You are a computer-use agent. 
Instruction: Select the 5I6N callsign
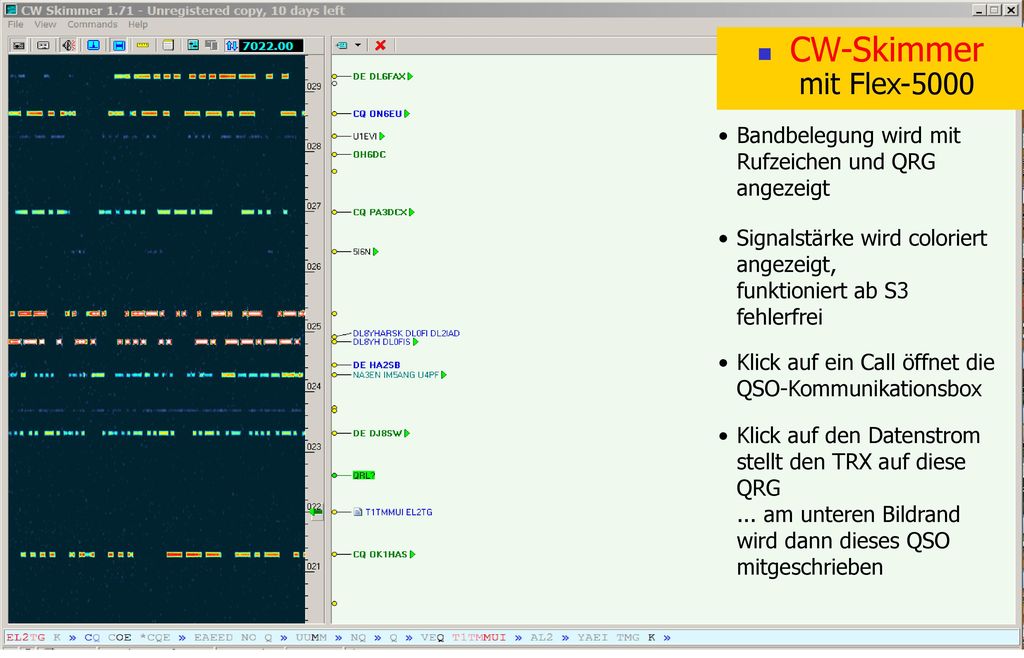pyautogui.click(x=362, y=252)
